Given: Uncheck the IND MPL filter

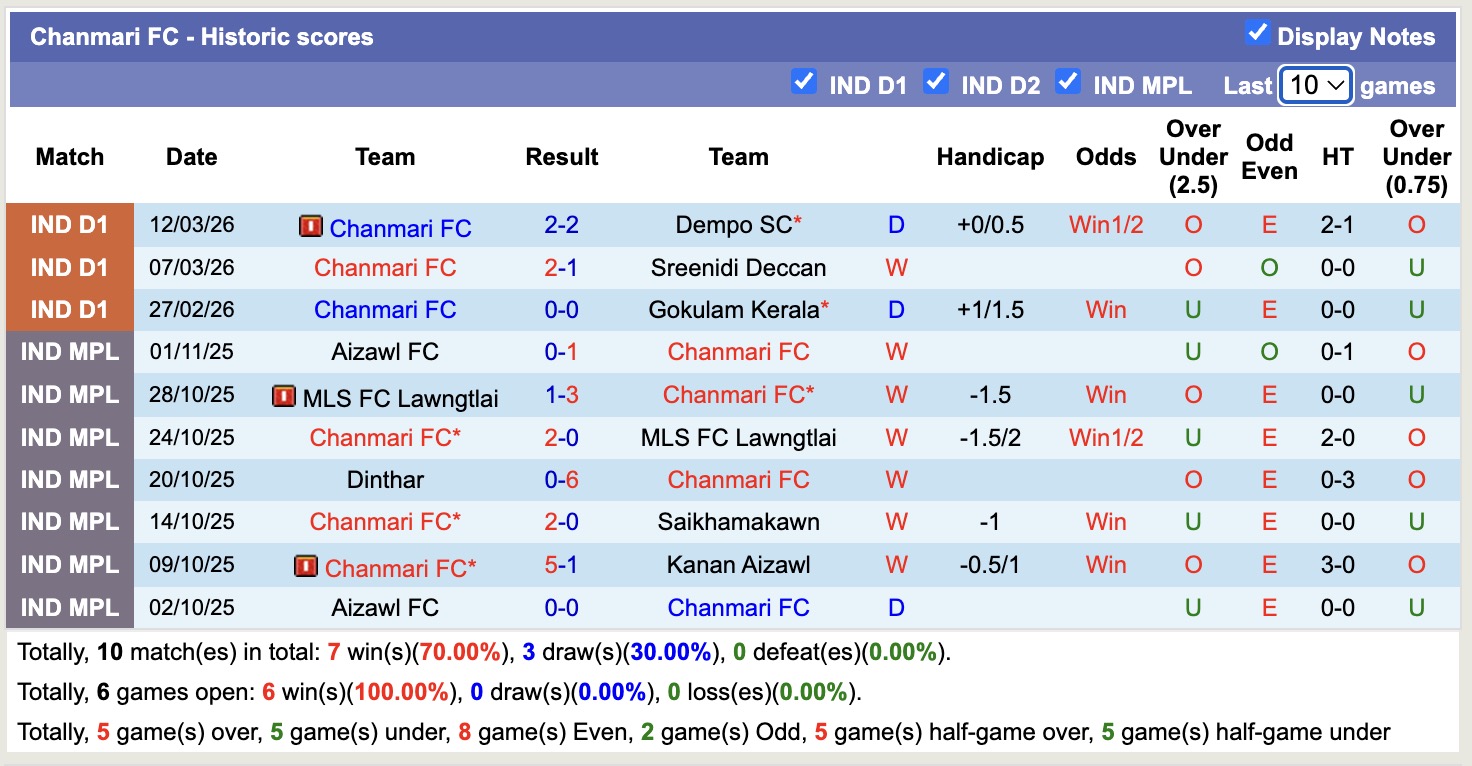Looking at the screenshot, I should (1069, 83).
